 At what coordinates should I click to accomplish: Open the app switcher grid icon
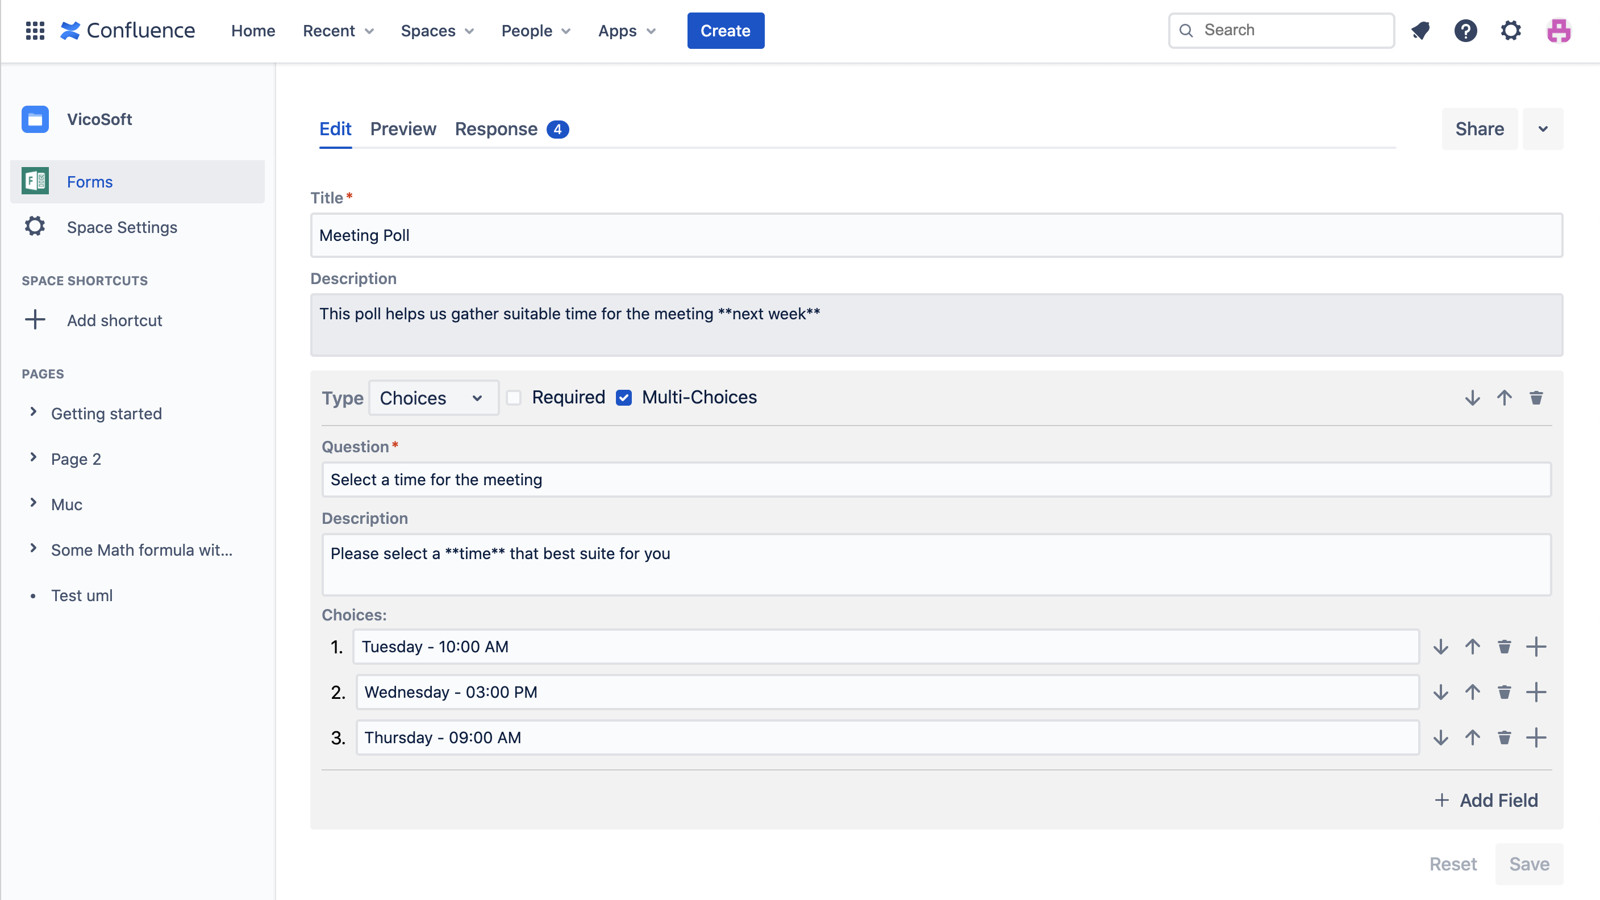[x=35, y=31]
